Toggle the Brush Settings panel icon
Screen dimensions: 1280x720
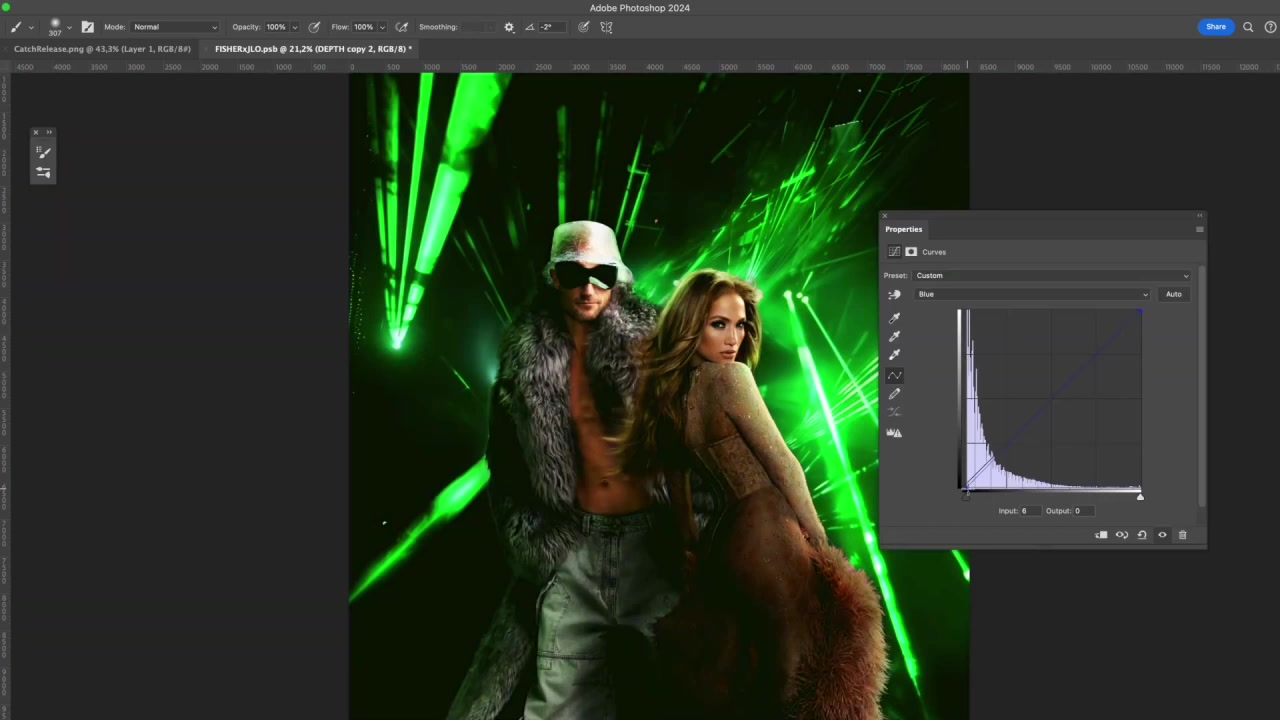87,27
